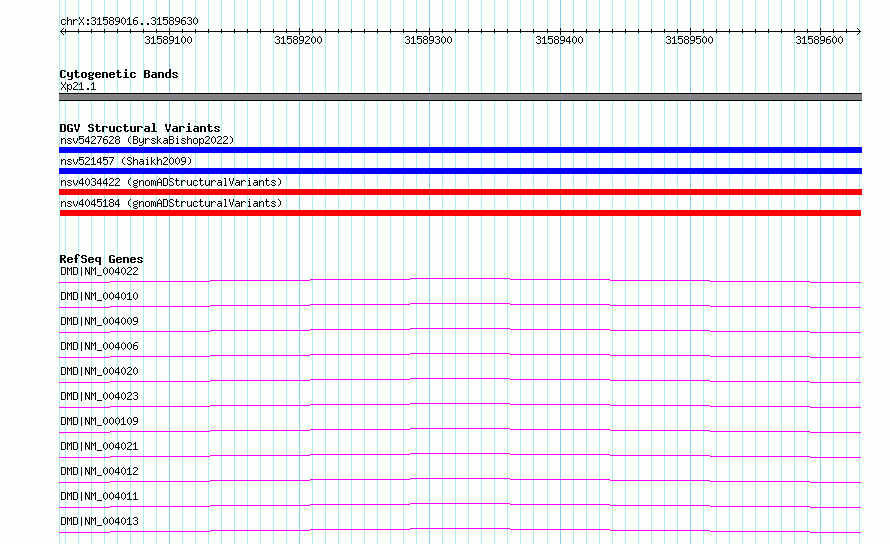Click ruler tick label 31589600
Image resolution: width=890 pixels, height=544 pixels.
819,40
